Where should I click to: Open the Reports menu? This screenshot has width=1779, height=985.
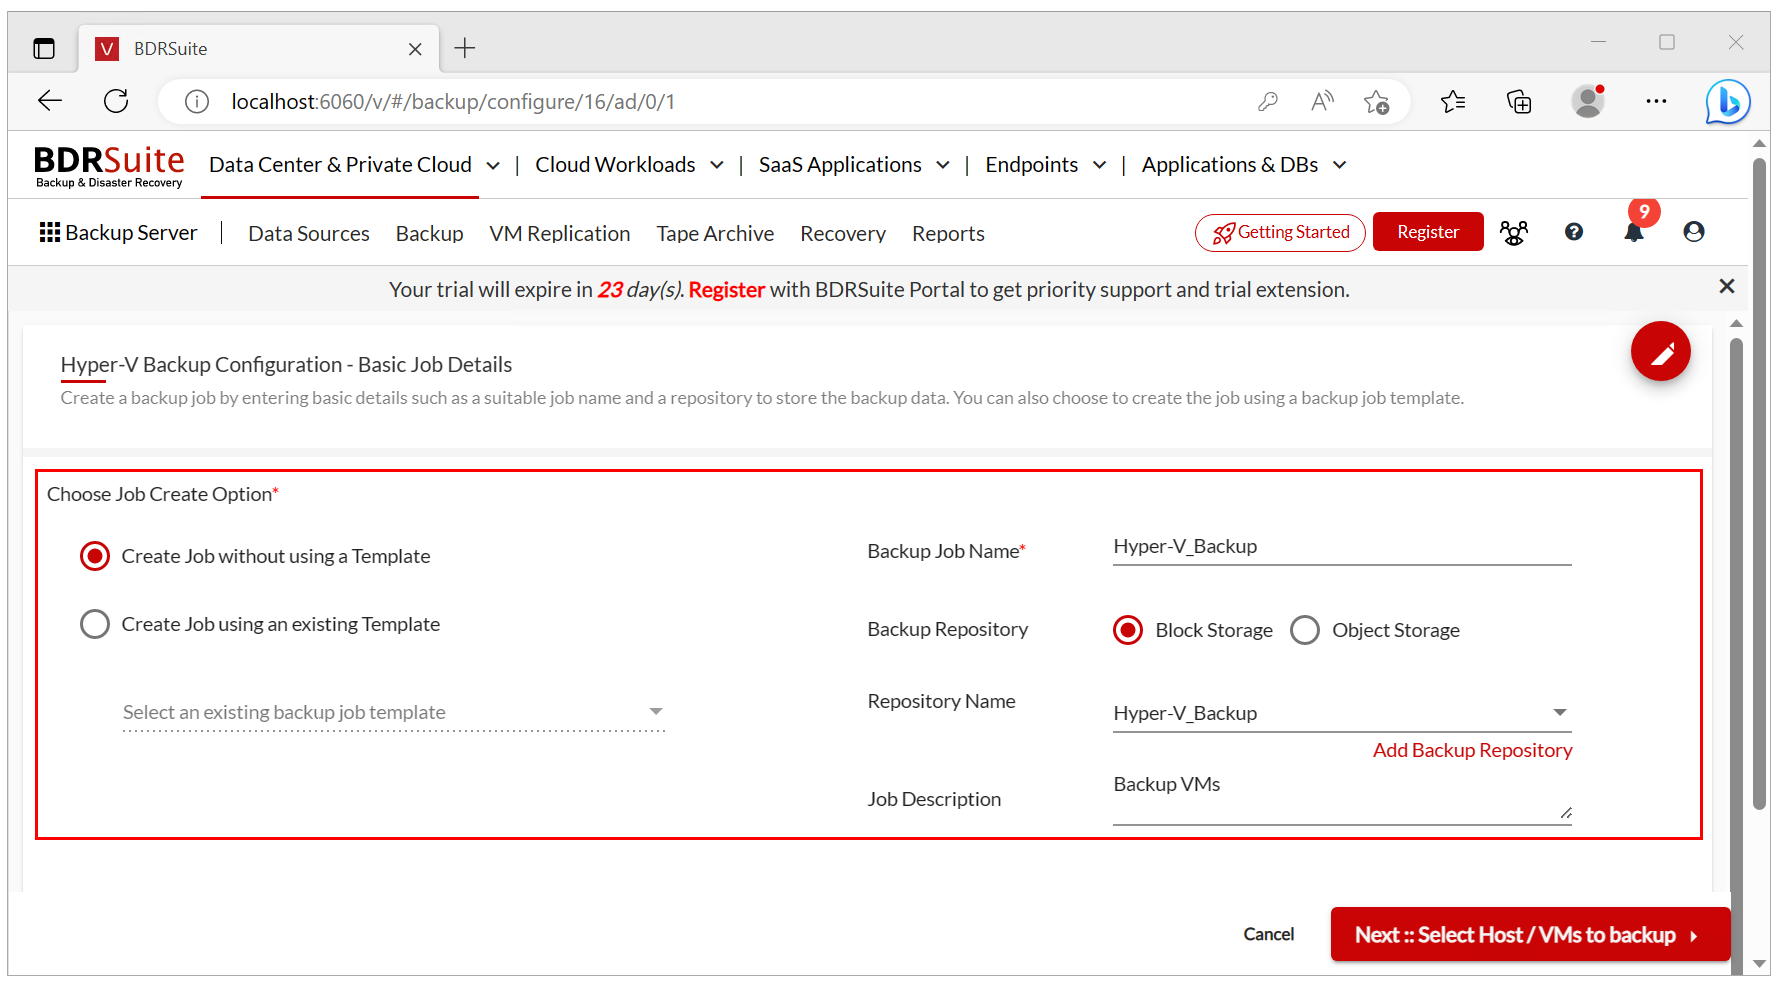(948, 233)
